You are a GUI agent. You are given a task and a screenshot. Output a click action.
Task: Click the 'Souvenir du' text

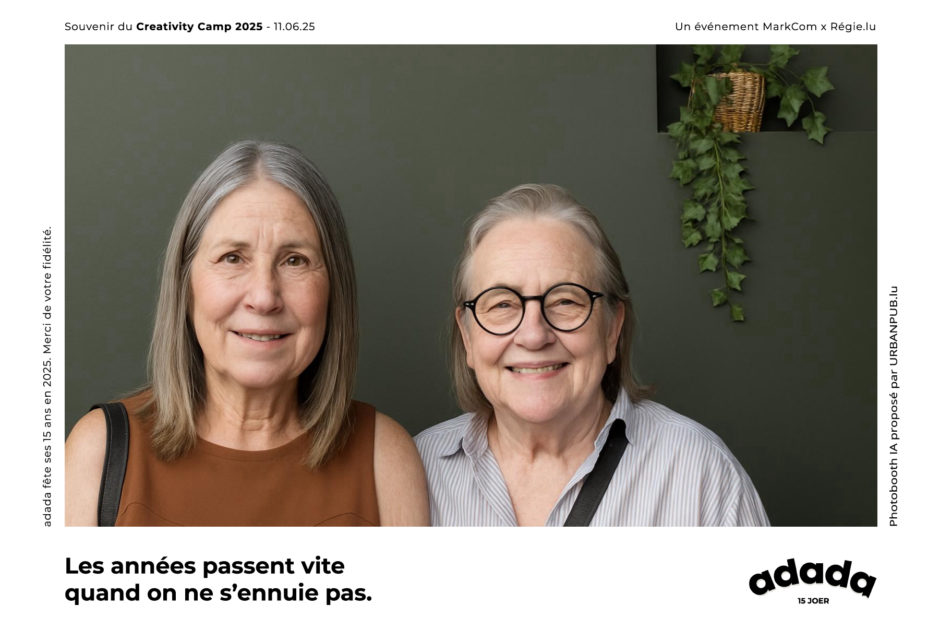[x=98, y=26]
